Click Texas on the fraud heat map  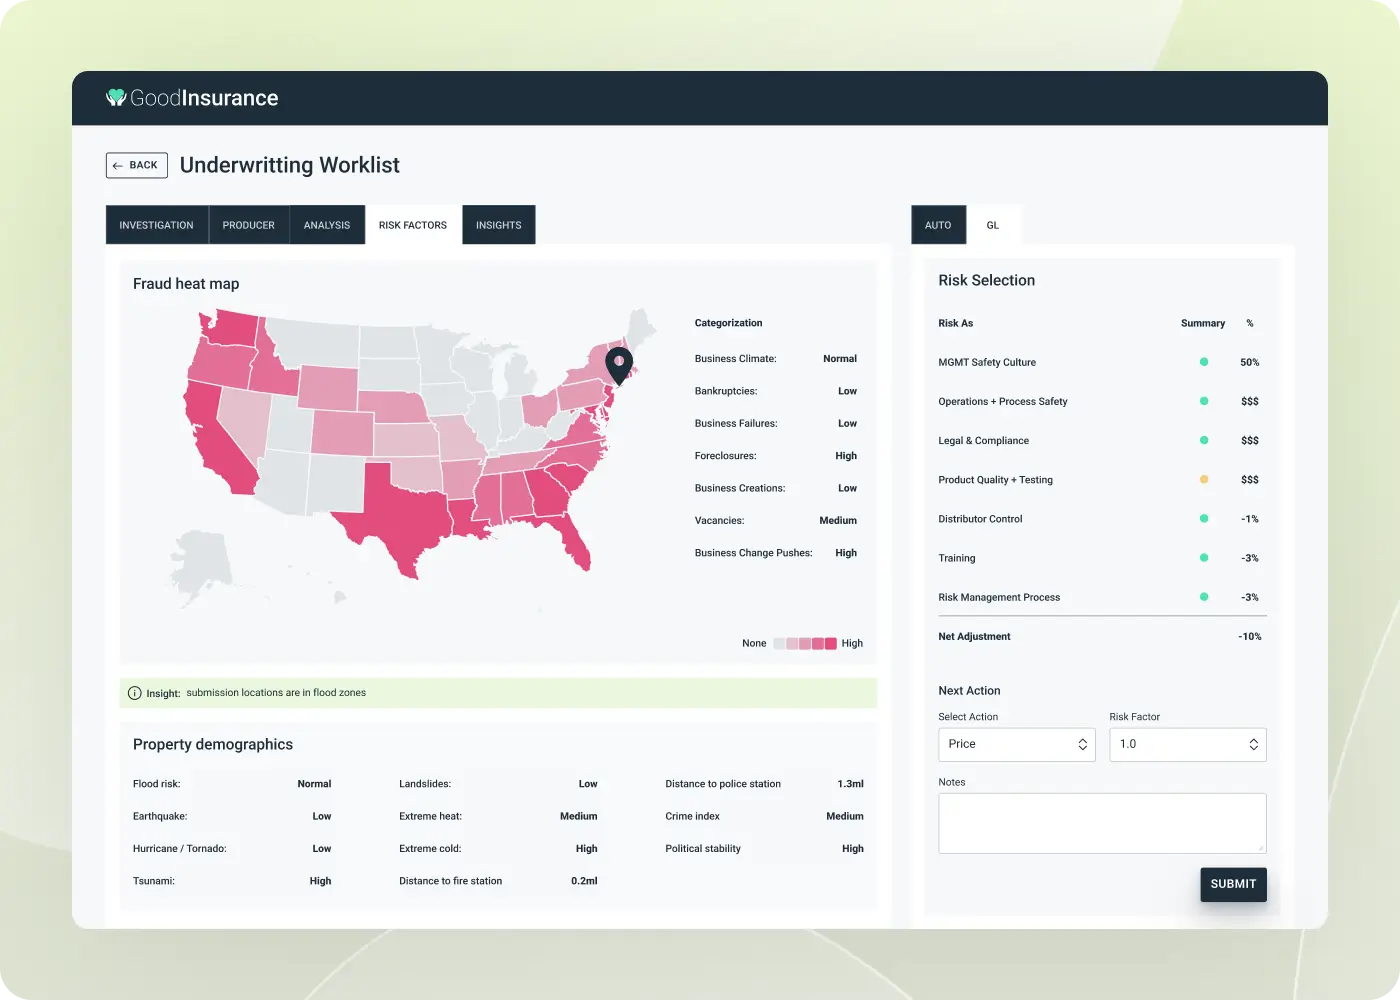pyautogui.click(x=400, y=510)
